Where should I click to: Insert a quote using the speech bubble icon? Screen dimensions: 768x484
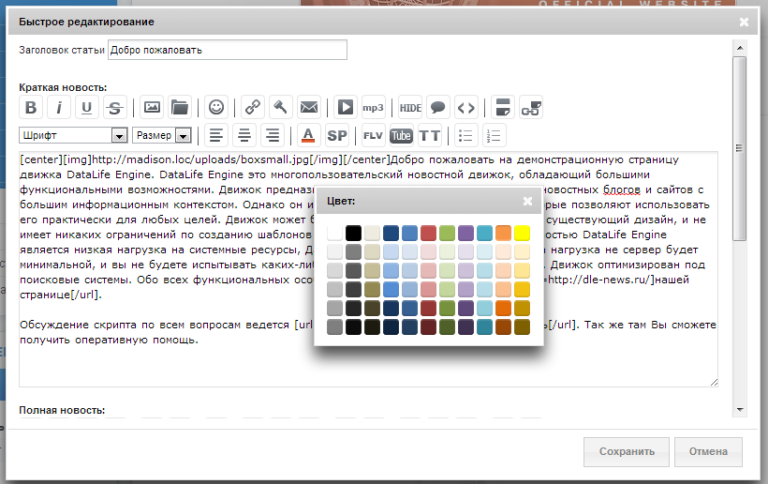pyautogui.click(x=438, y=107)
